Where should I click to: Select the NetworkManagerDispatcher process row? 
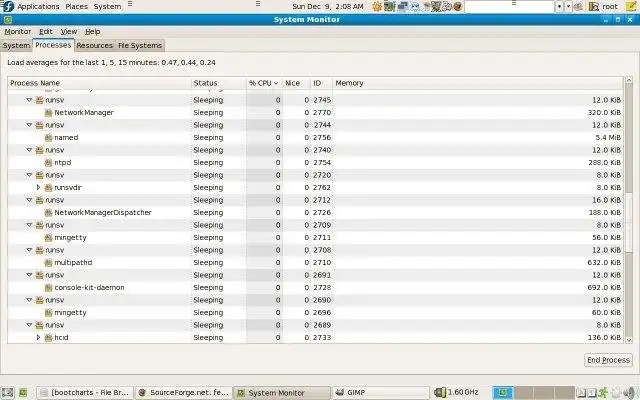[x=315, y=213]
